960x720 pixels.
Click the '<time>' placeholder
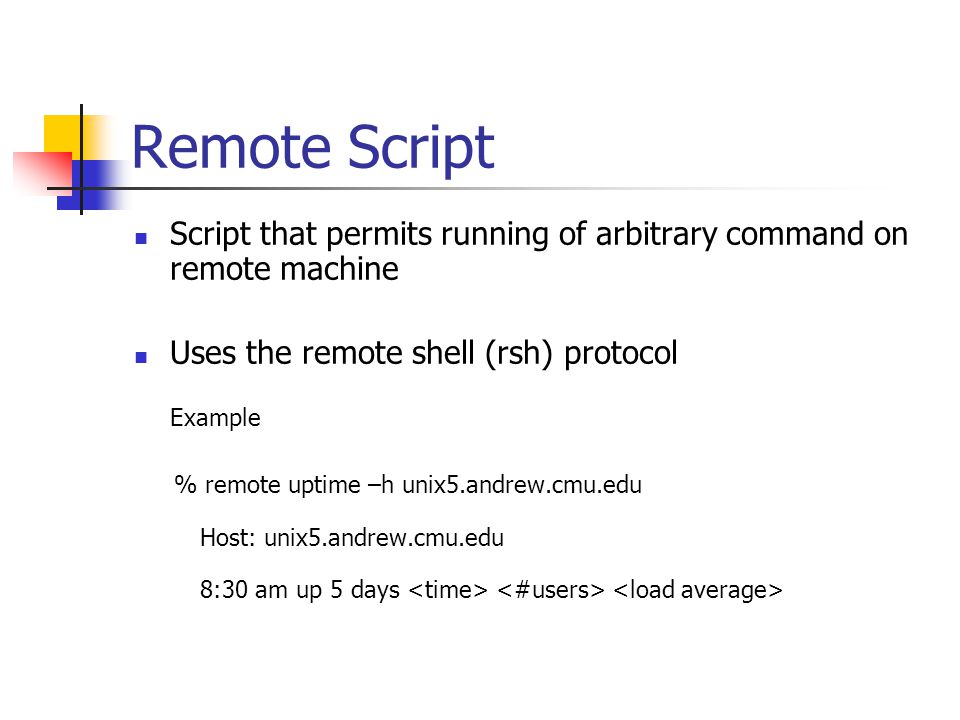(x=448, y=590)
